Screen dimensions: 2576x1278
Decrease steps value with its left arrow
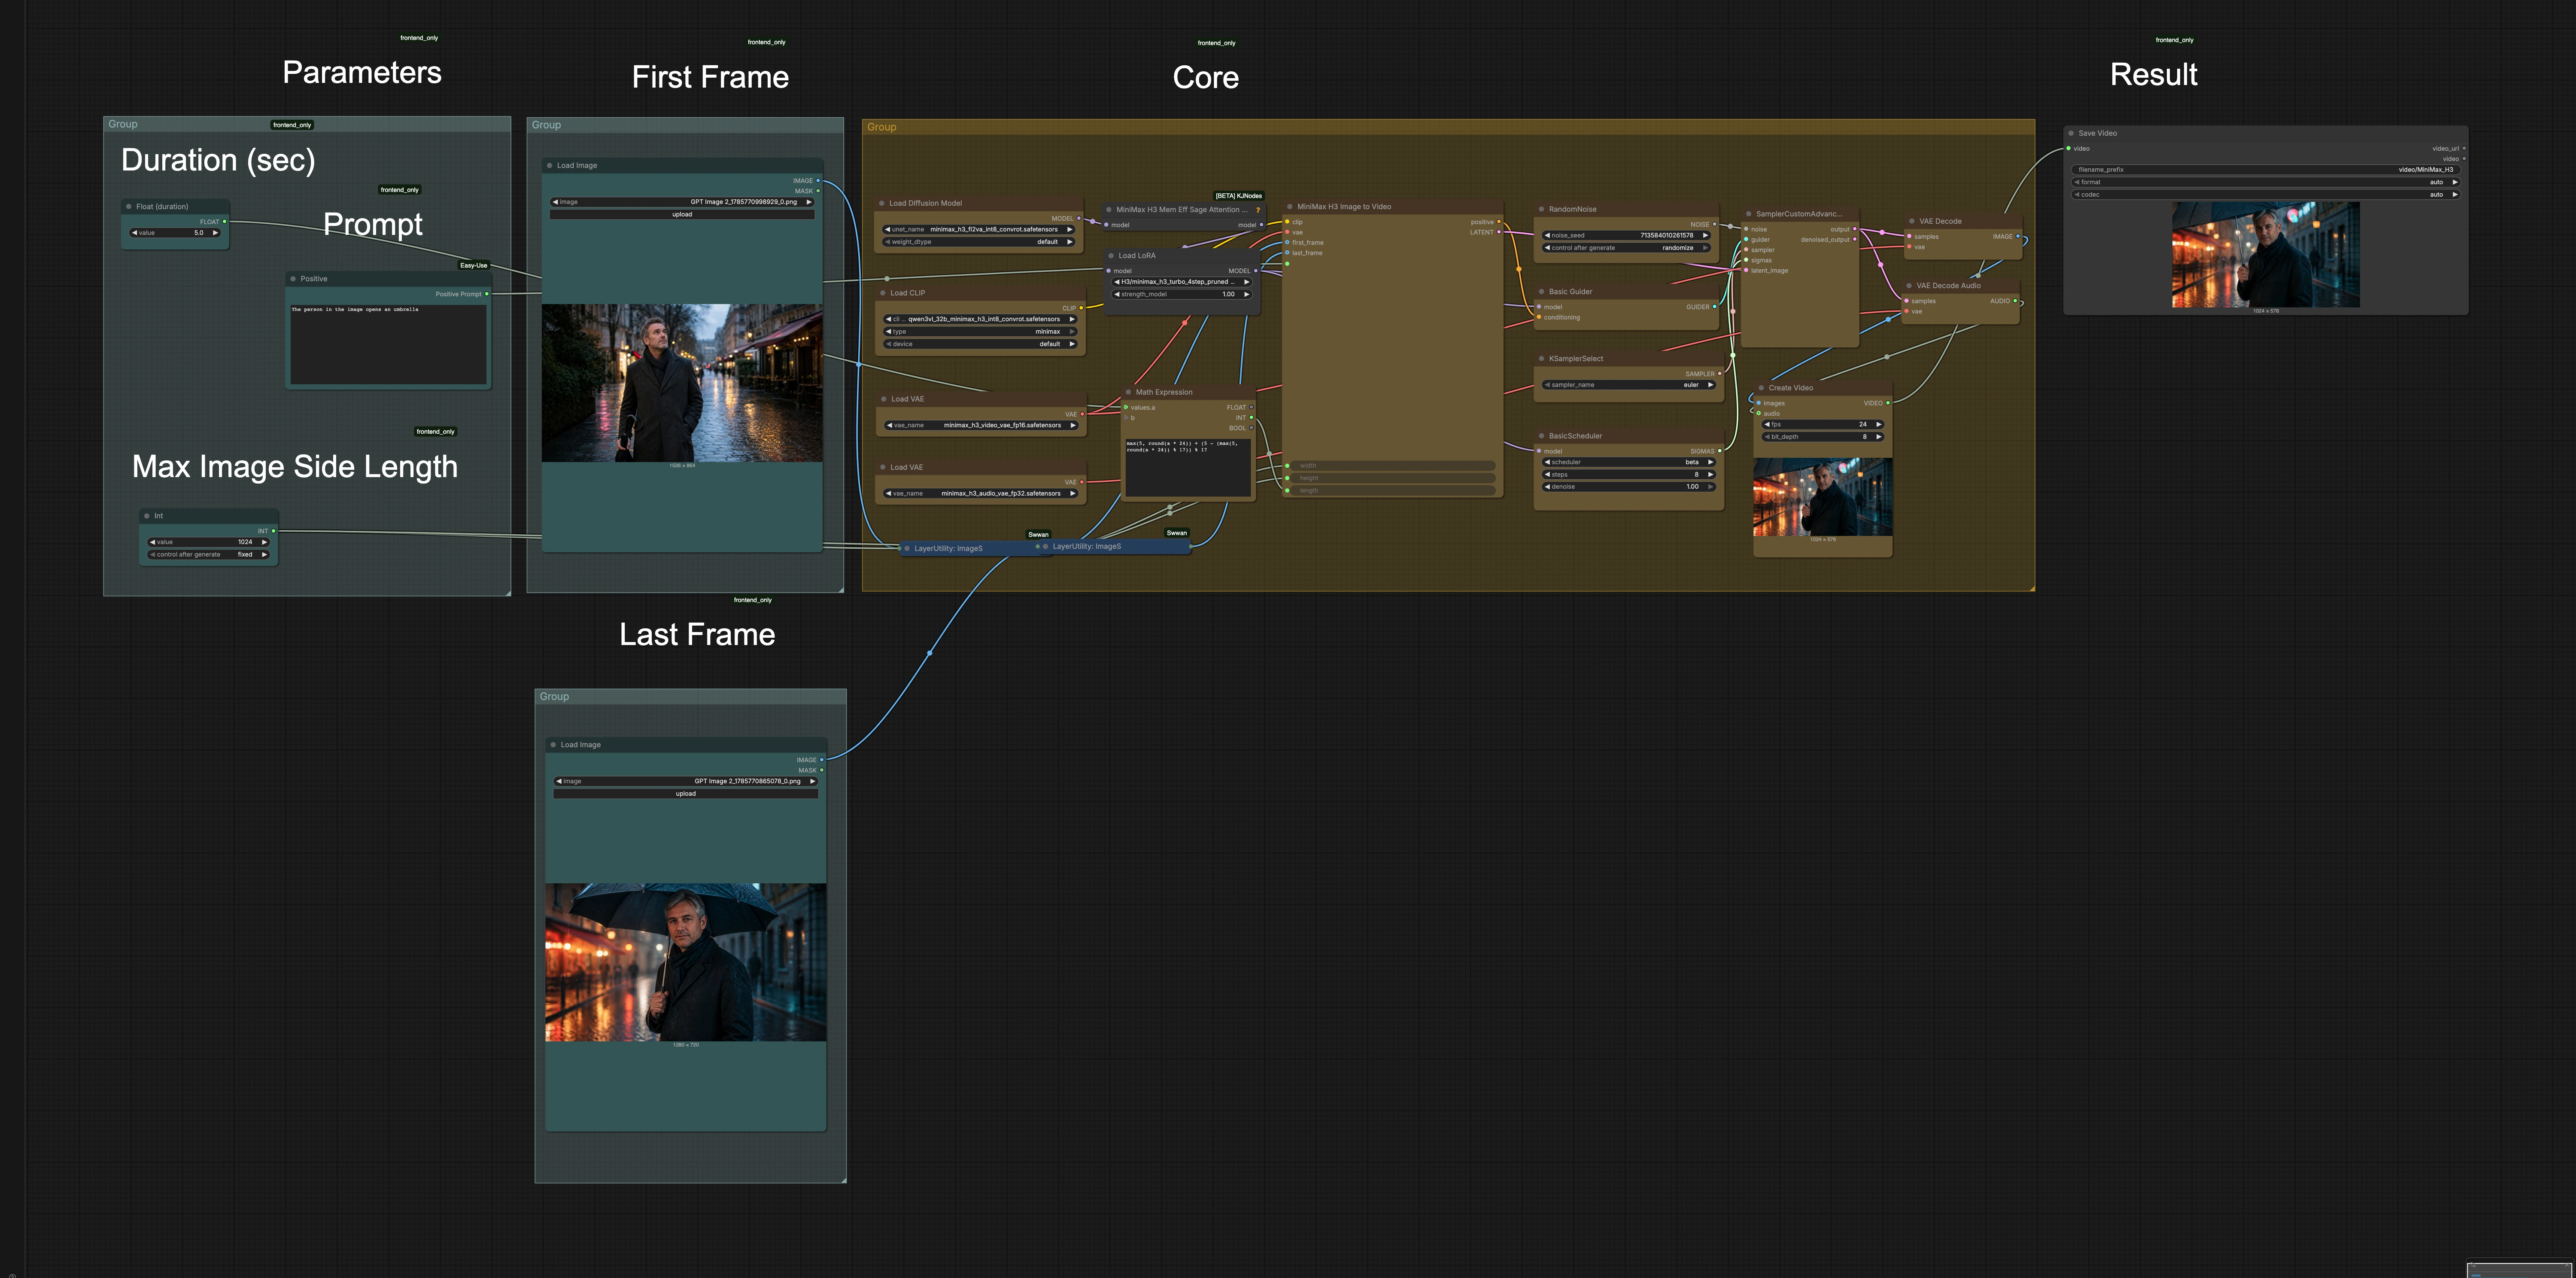pyautogui.click(x=1547, y=475)
